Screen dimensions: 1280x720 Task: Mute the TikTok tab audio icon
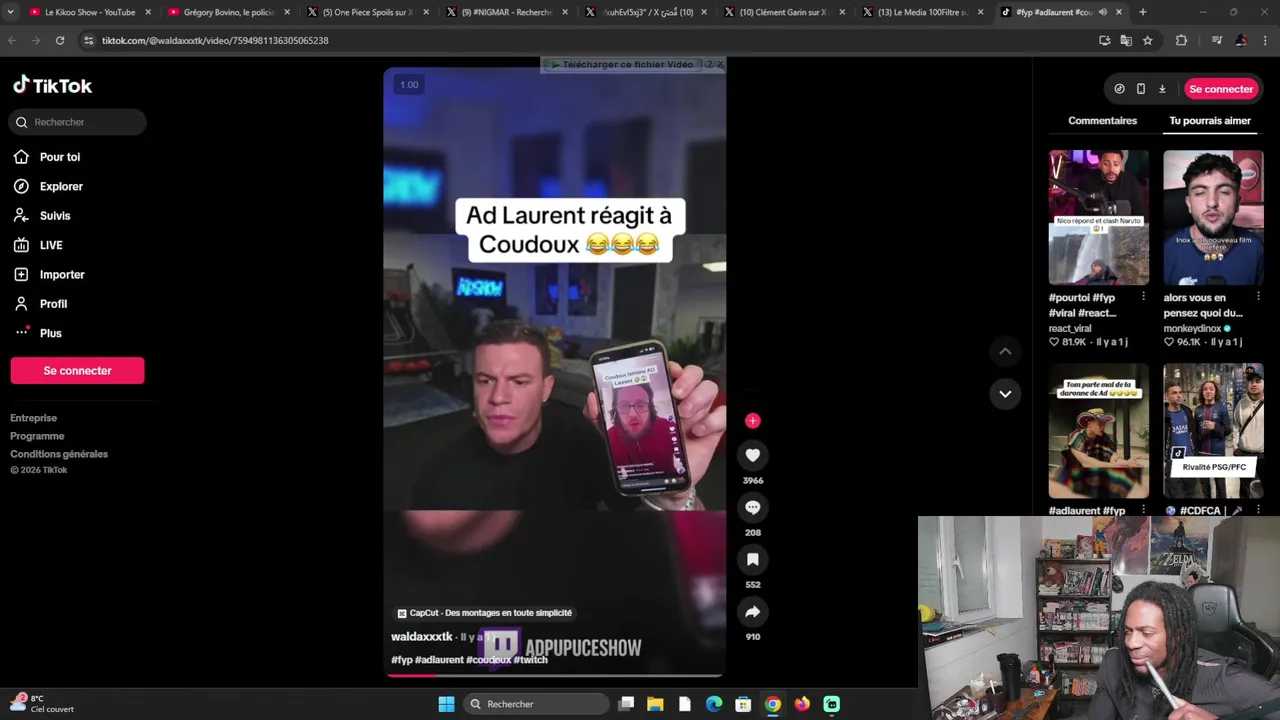[1103, 12]
